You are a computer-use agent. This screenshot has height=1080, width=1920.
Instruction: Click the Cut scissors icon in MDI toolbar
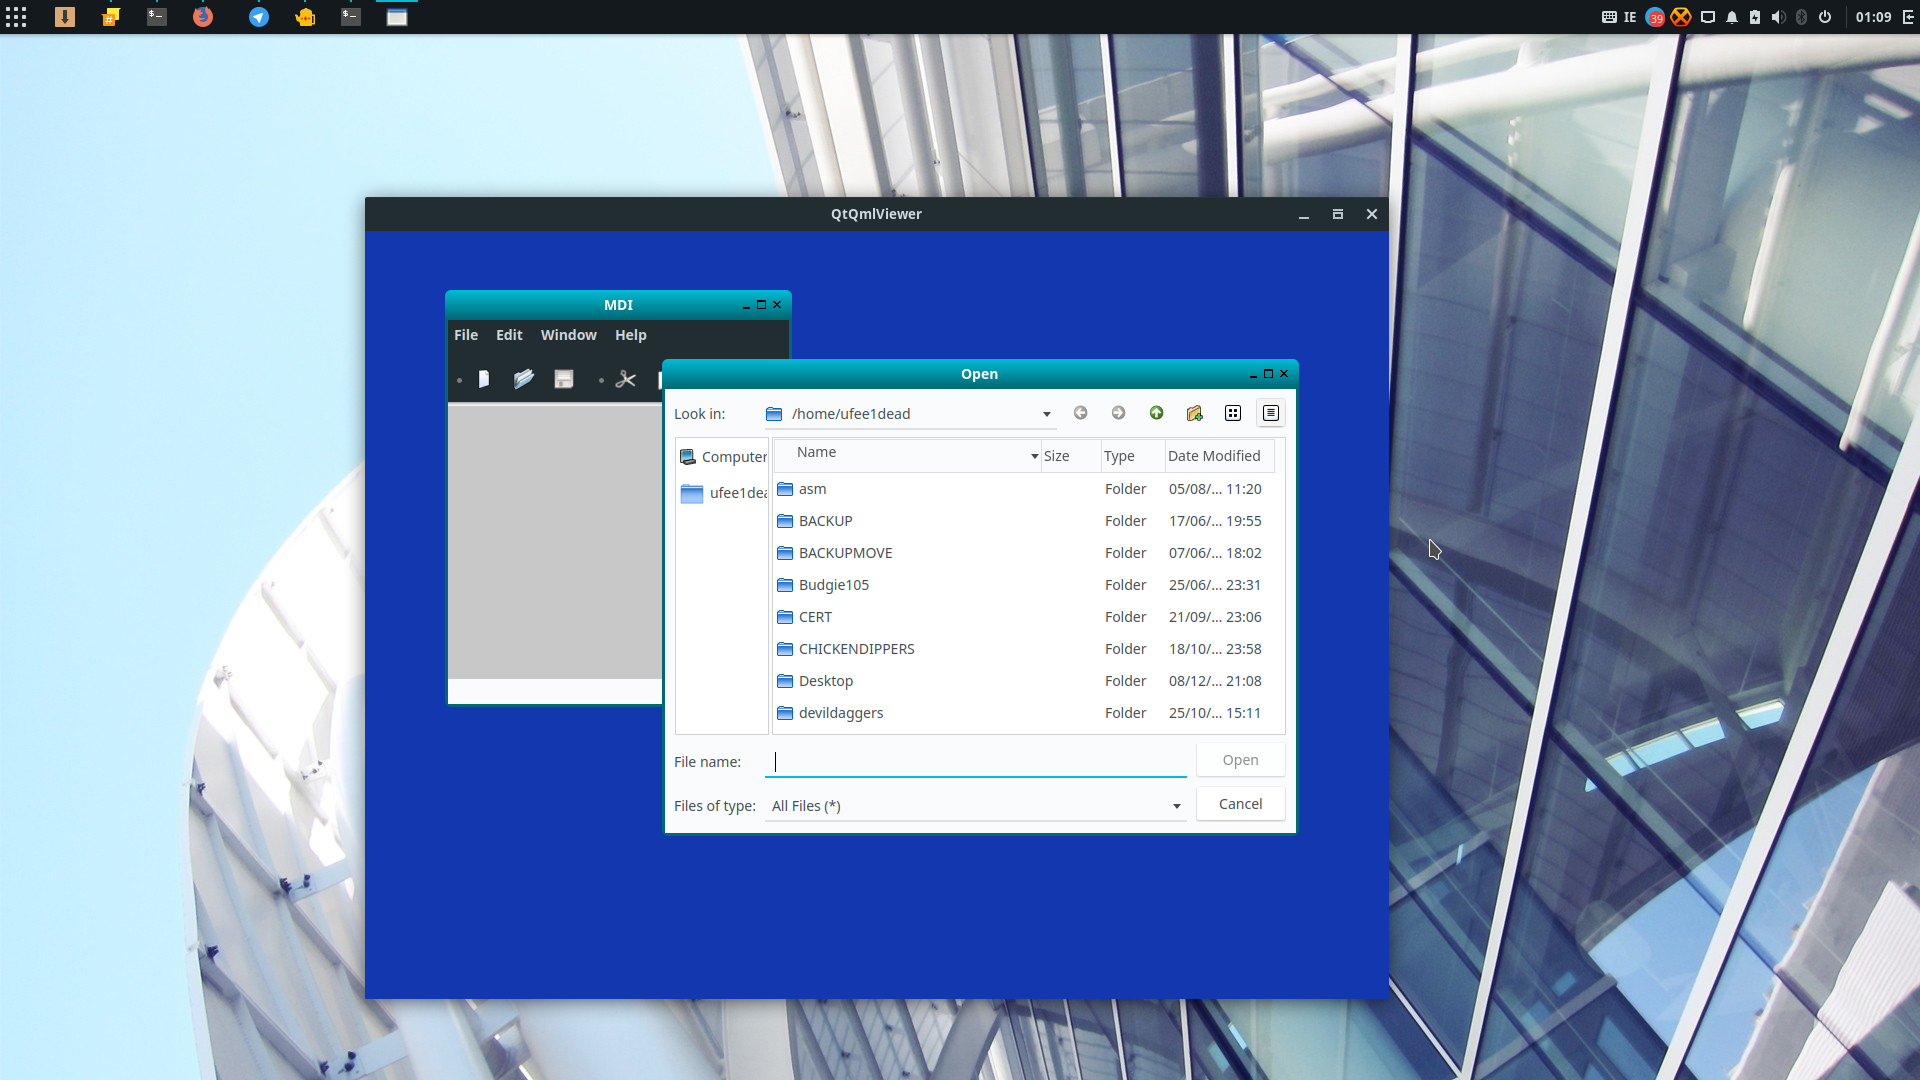626,379
